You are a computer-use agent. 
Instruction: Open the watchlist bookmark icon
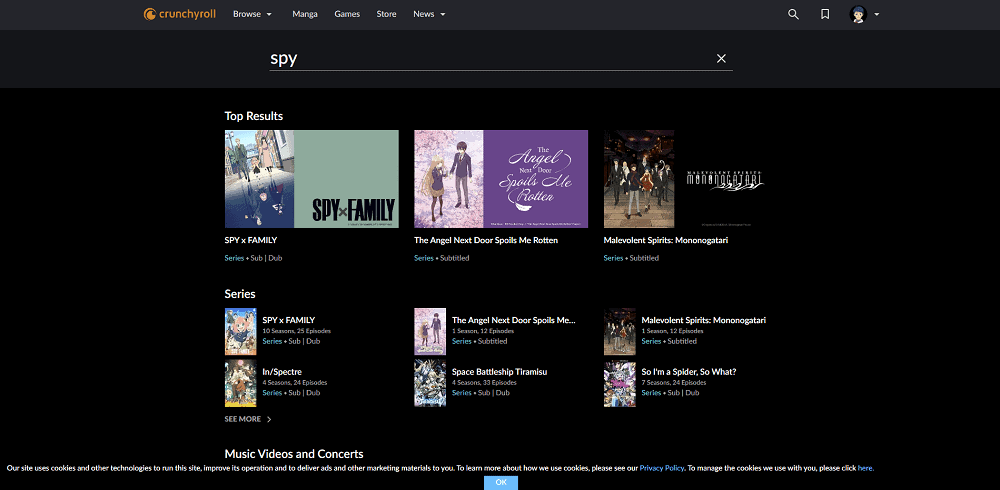[825, 14]
